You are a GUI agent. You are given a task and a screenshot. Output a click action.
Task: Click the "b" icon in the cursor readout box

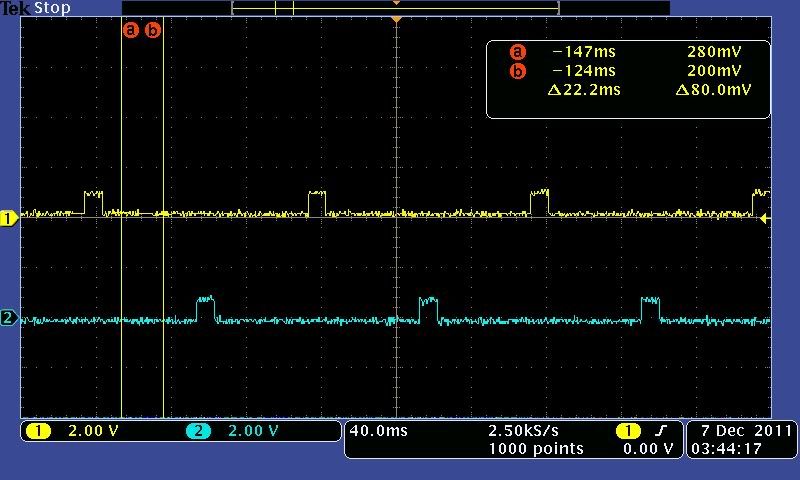coord(517,71)
